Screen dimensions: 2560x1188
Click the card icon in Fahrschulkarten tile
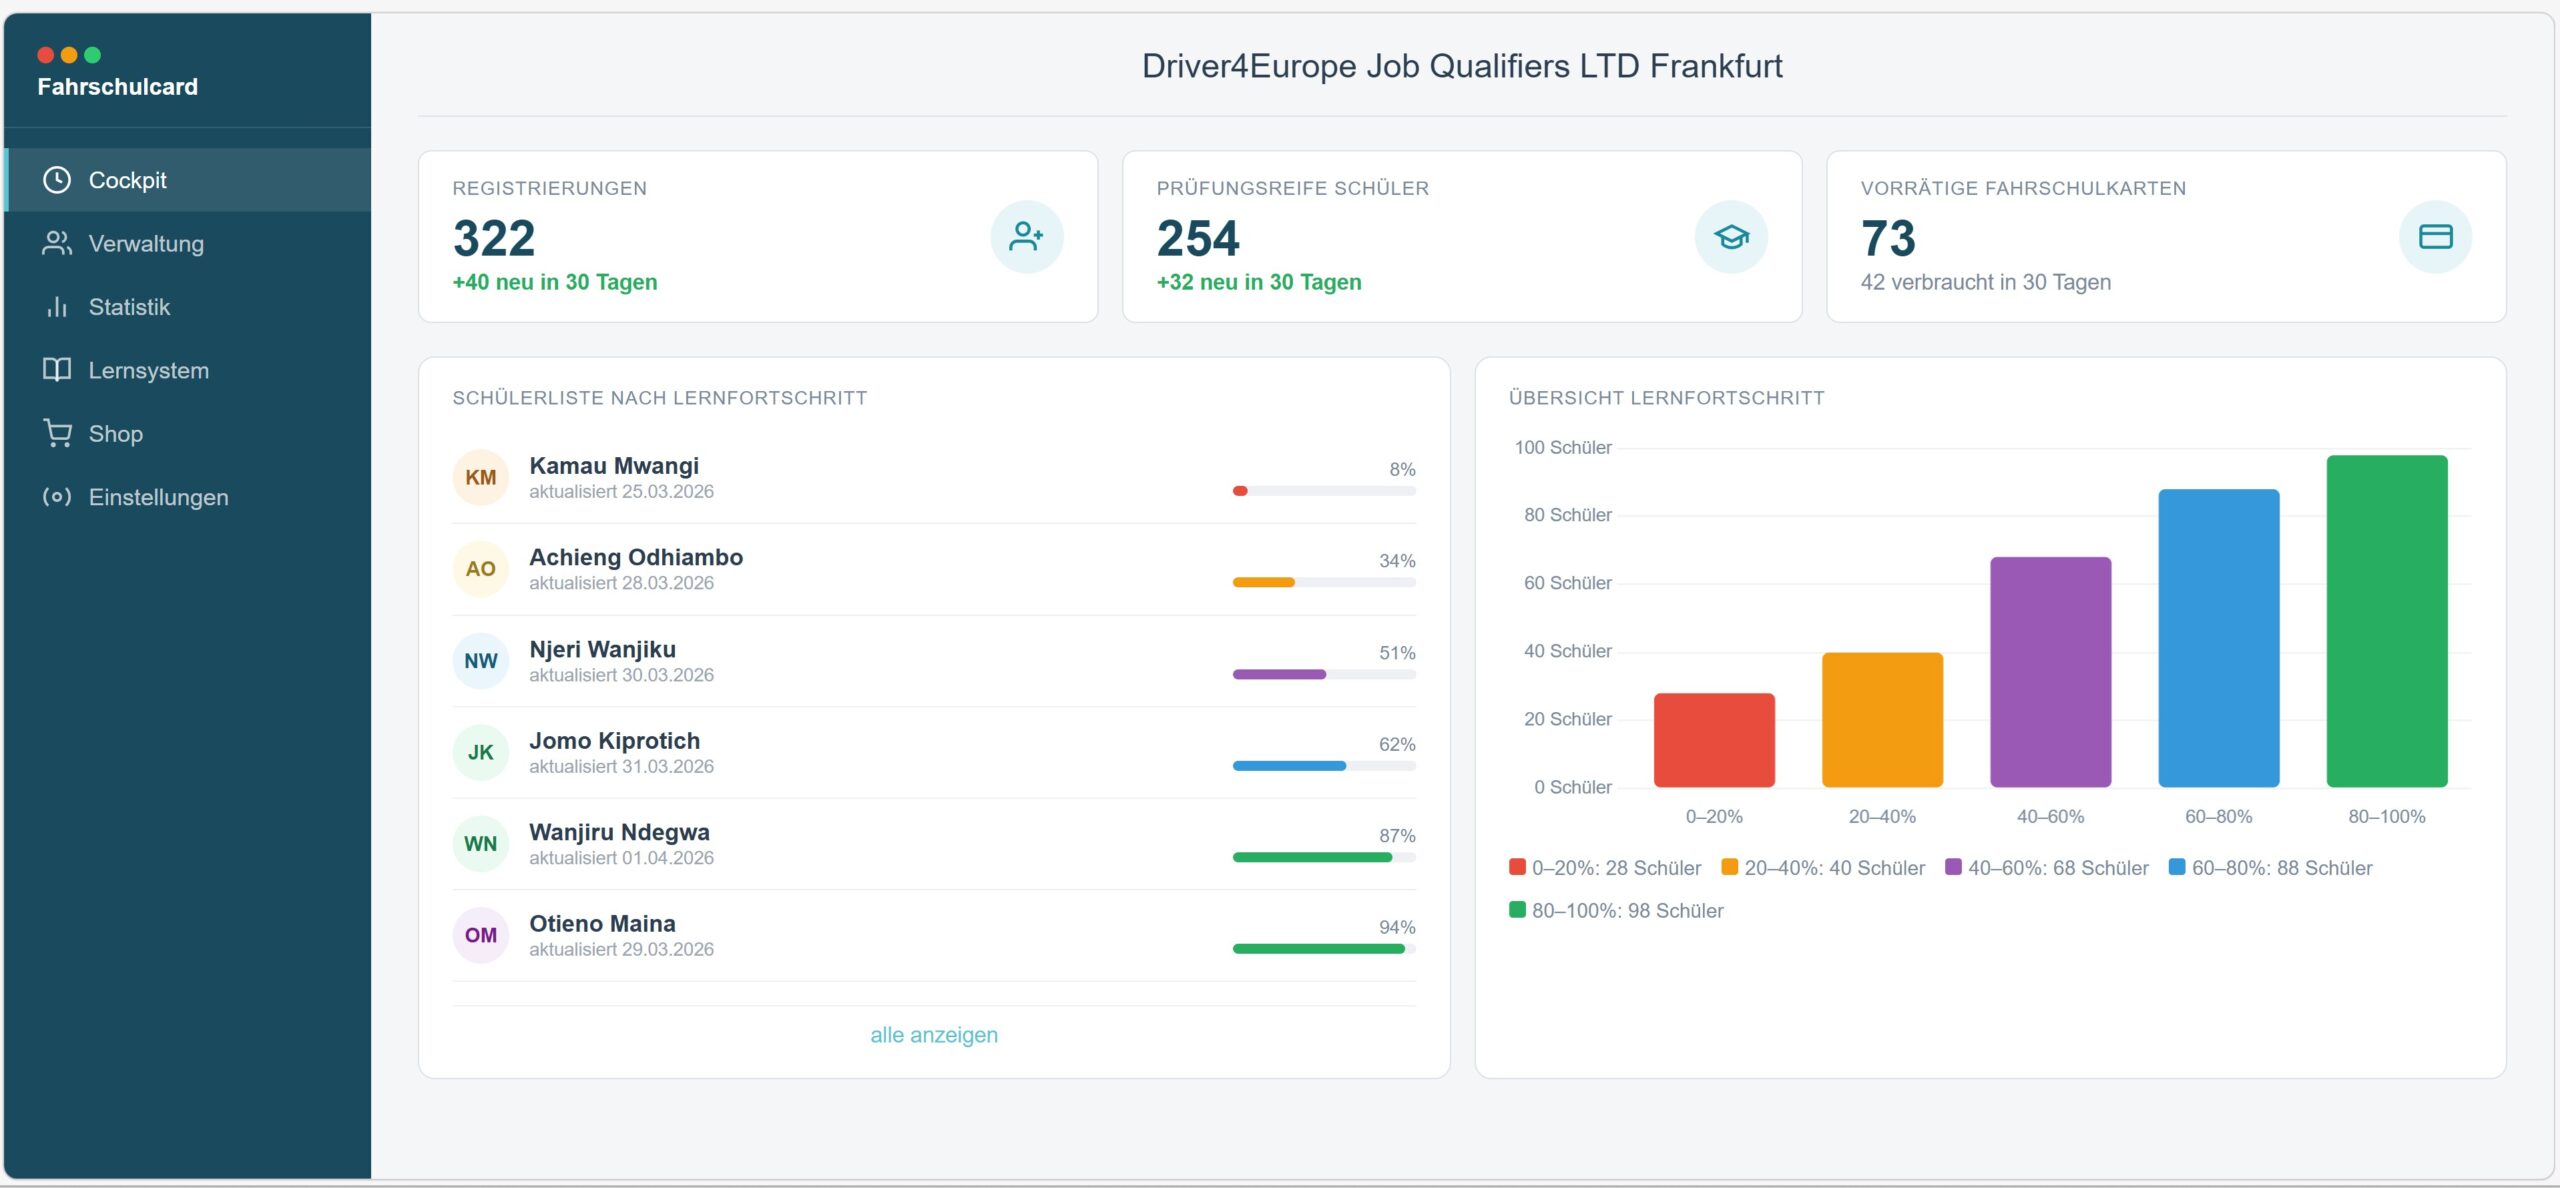coord(2434,237)
